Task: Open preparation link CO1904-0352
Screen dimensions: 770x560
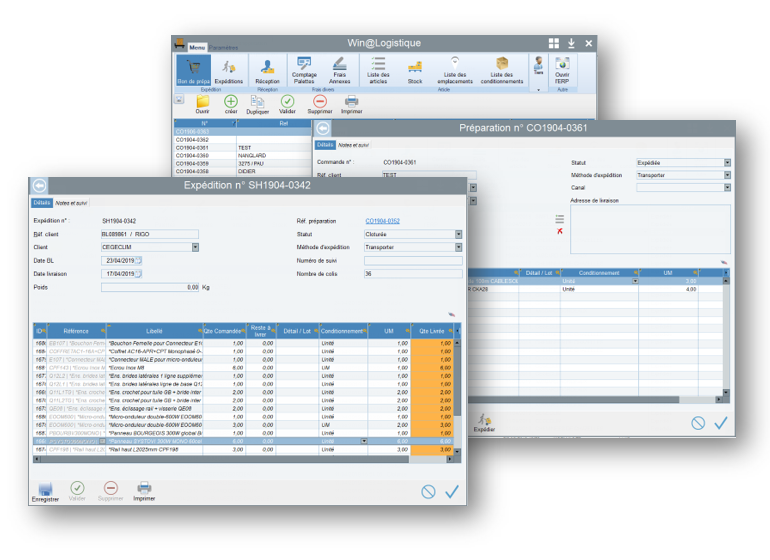Action: (382, 221)
